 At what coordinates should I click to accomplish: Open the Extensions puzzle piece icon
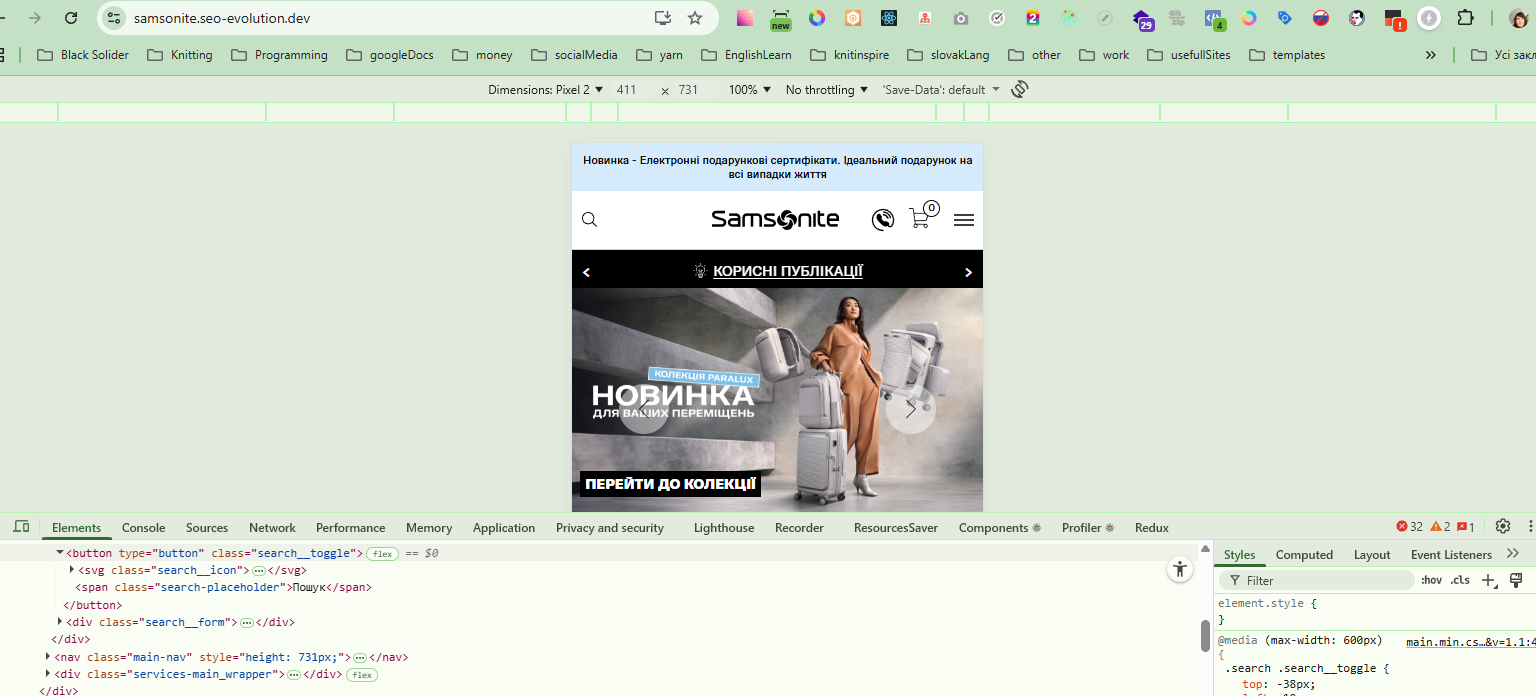[x=1466, y=18]
